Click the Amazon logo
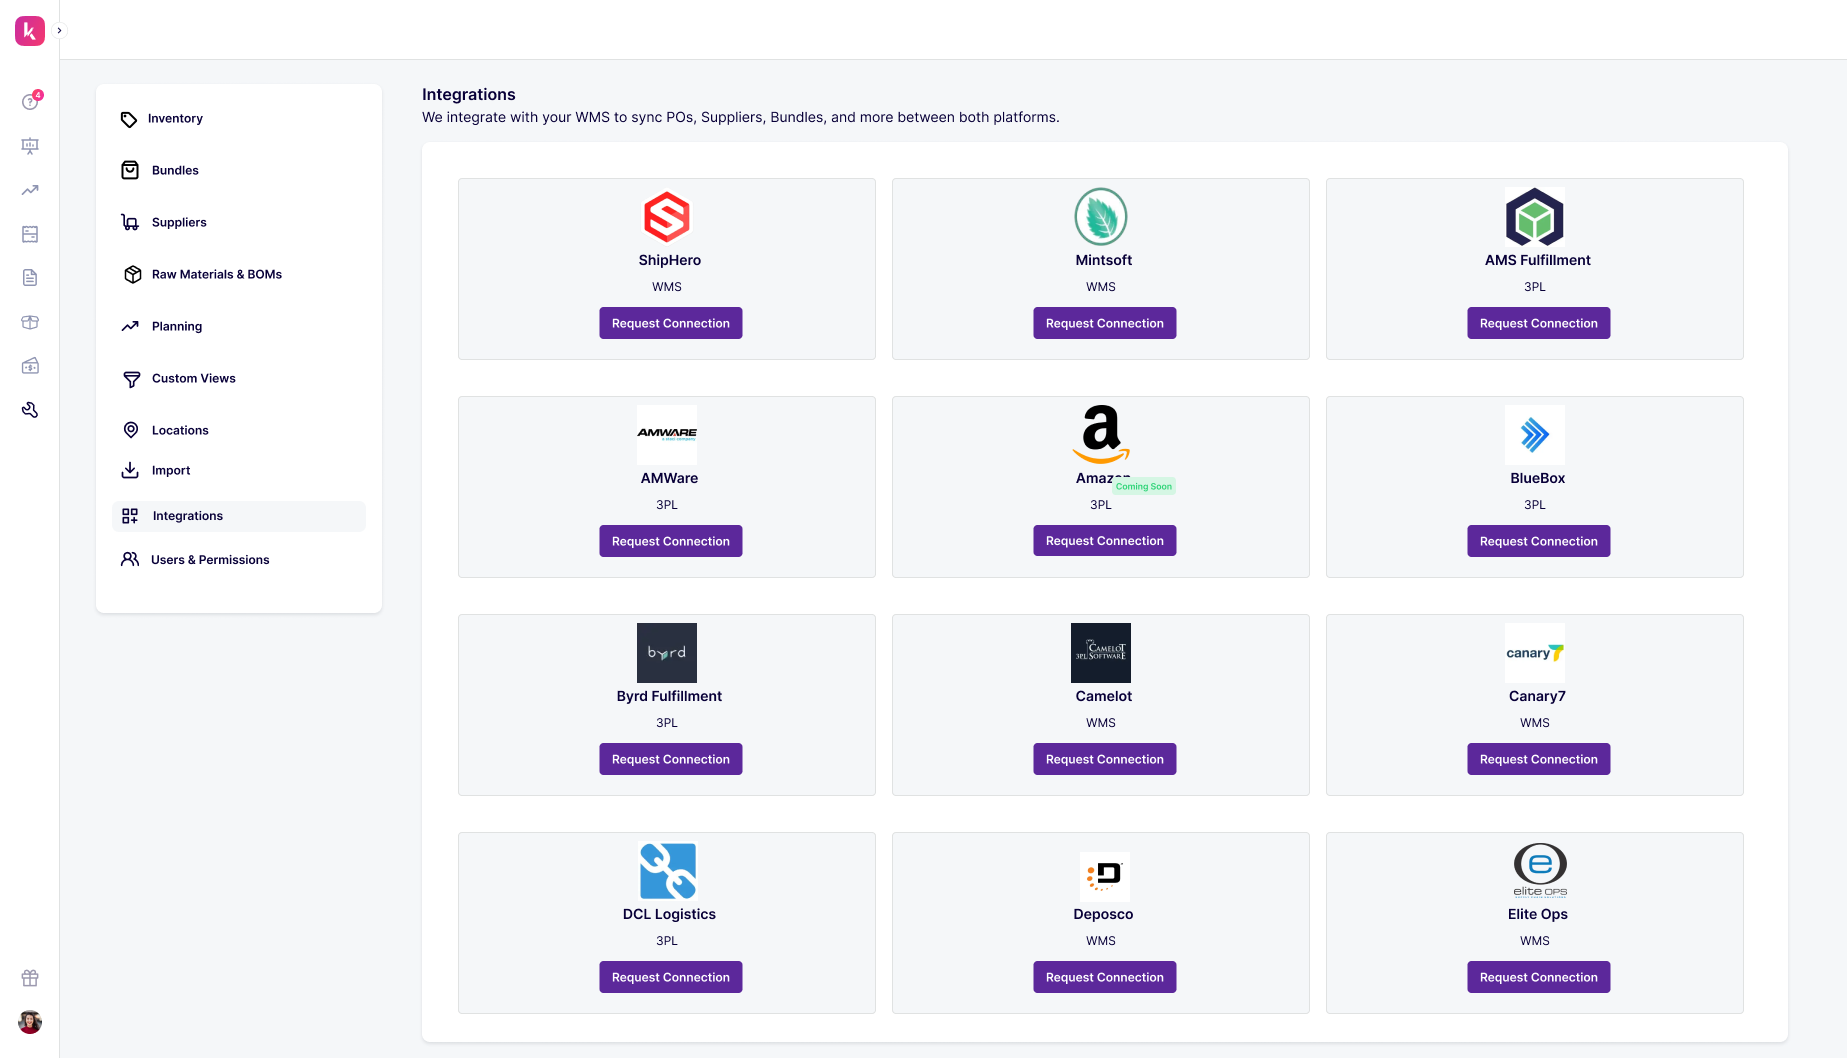 (x=1101, y=434)
